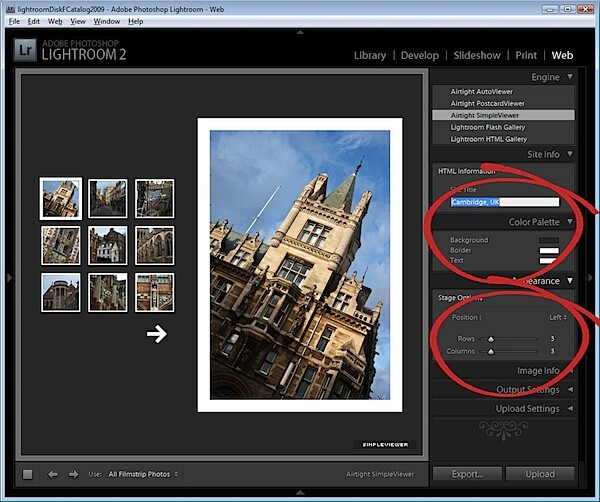Open the Web menu
600x502 pixels.
click(x=55, y=21)
